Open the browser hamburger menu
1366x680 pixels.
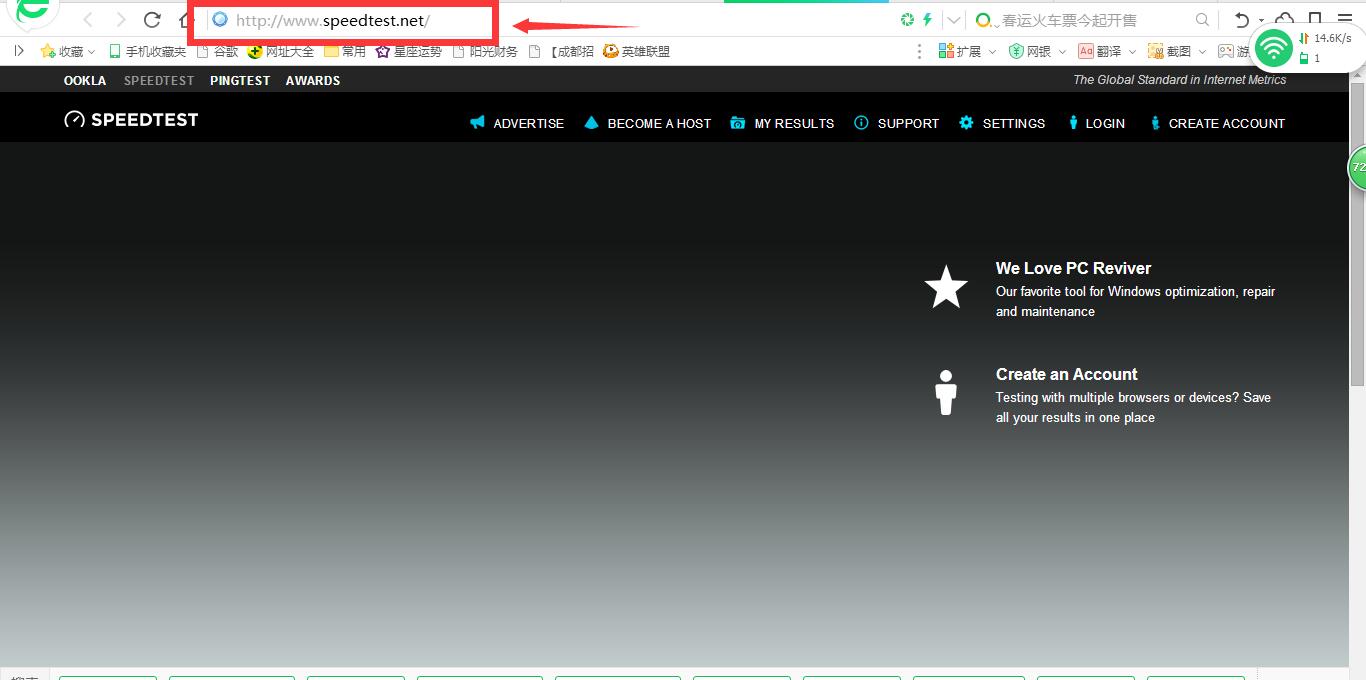tap(1345, 20)
